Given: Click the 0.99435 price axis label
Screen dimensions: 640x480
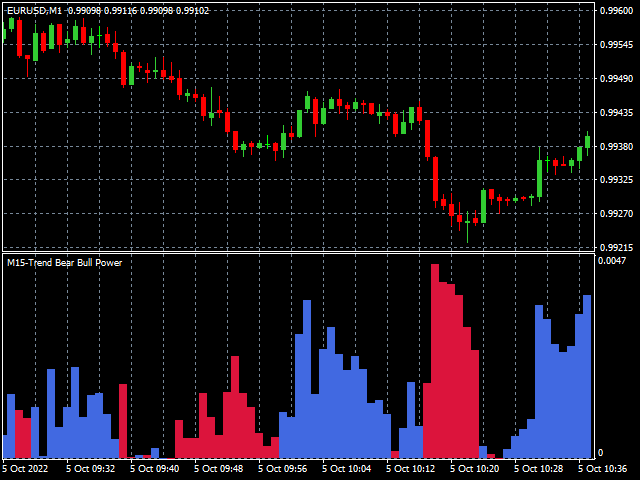Looking at the screenshot, I should 616,113.
